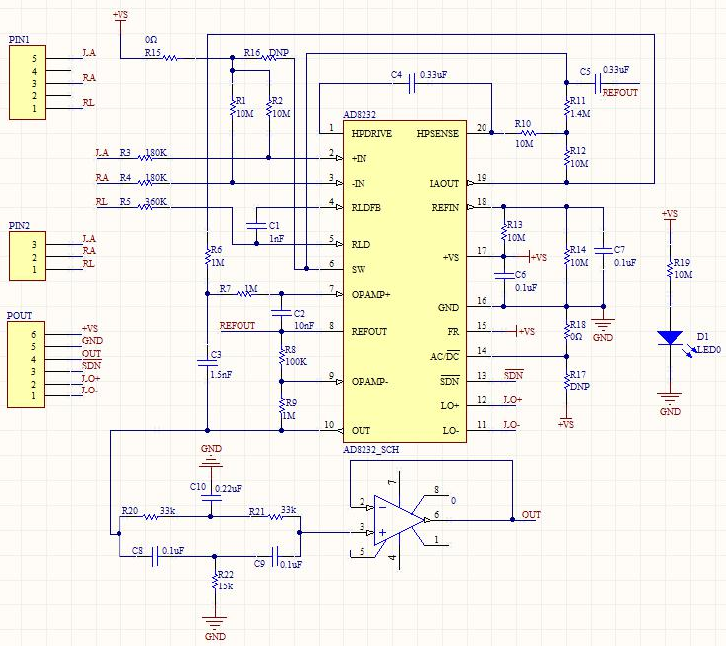Viewport: 726px width, 646px height.
Task: Click the R13 10M resistor
Action: [503, 232]
